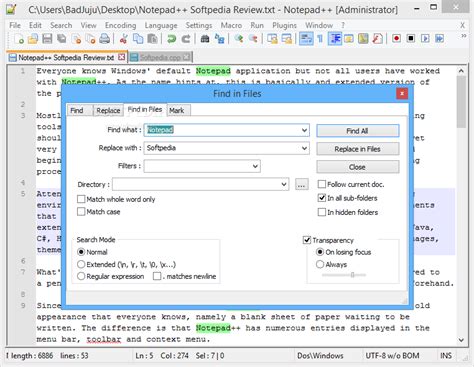Open the Macro menu

[231, 25]
